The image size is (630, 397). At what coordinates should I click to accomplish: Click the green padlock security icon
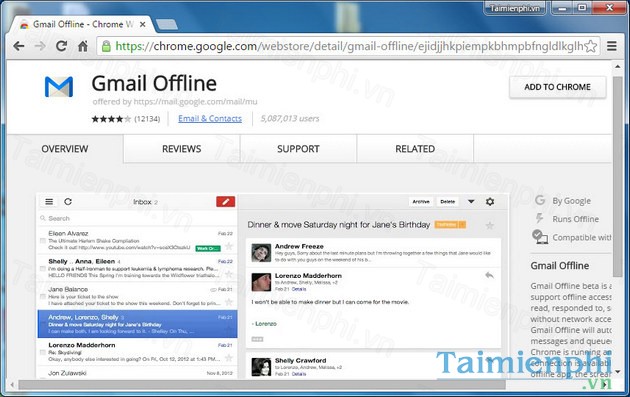[106, 46]
